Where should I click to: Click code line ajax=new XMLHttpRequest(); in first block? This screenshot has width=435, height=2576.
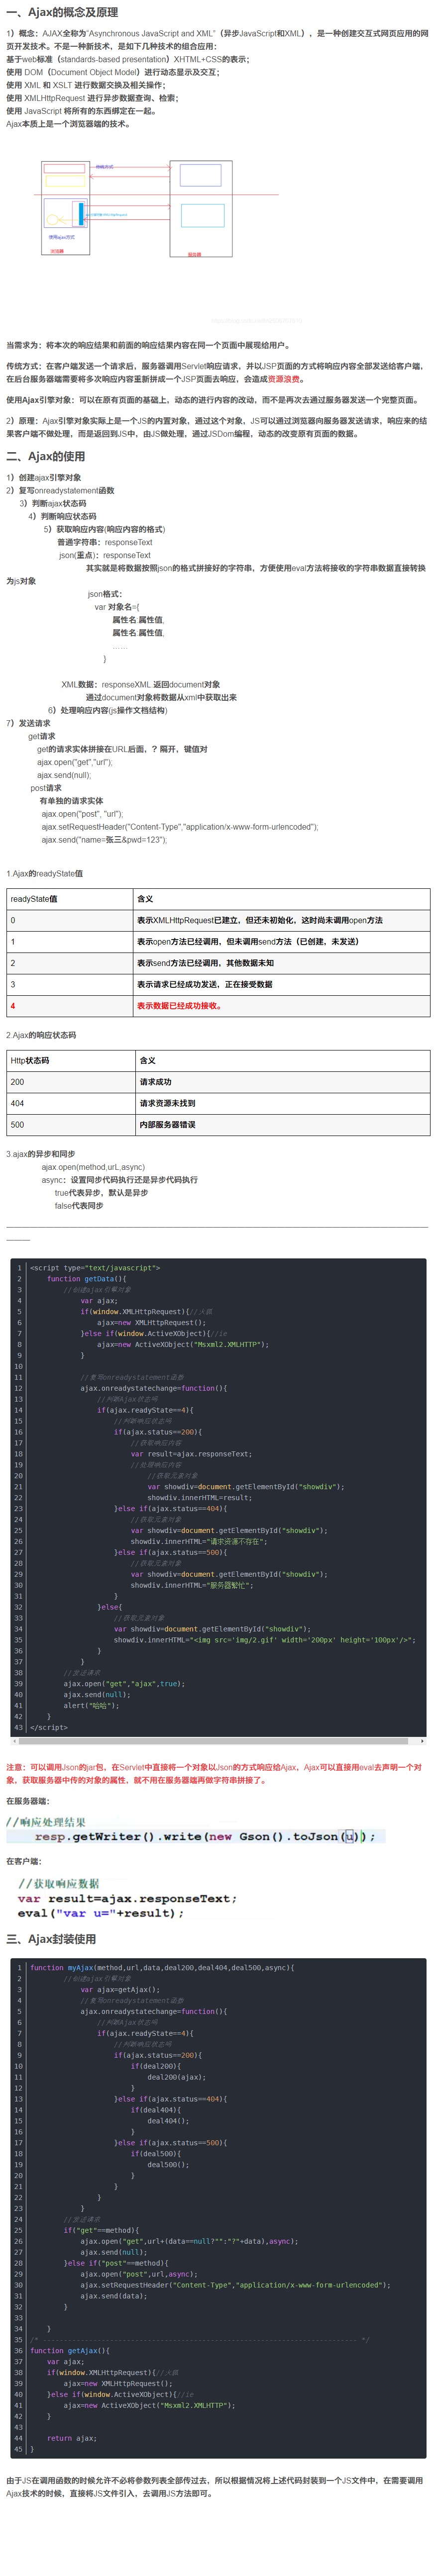(151, 1323)
